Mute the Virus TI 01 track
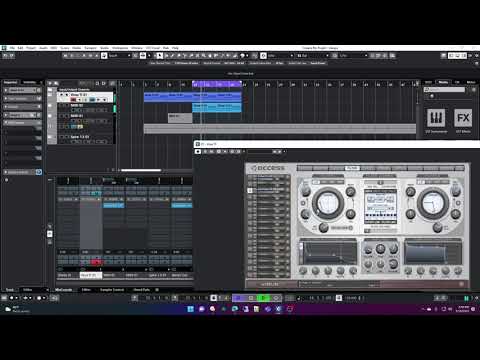 coord(61,95)
